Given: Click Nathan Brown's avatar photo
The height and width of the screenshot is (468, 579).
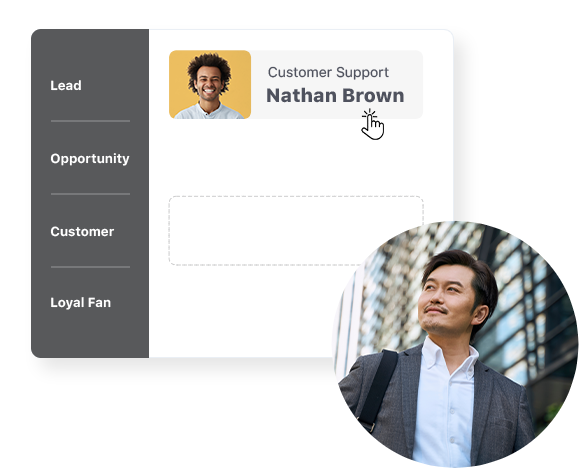Looking at the screenshot, I should tap(210, 87).
